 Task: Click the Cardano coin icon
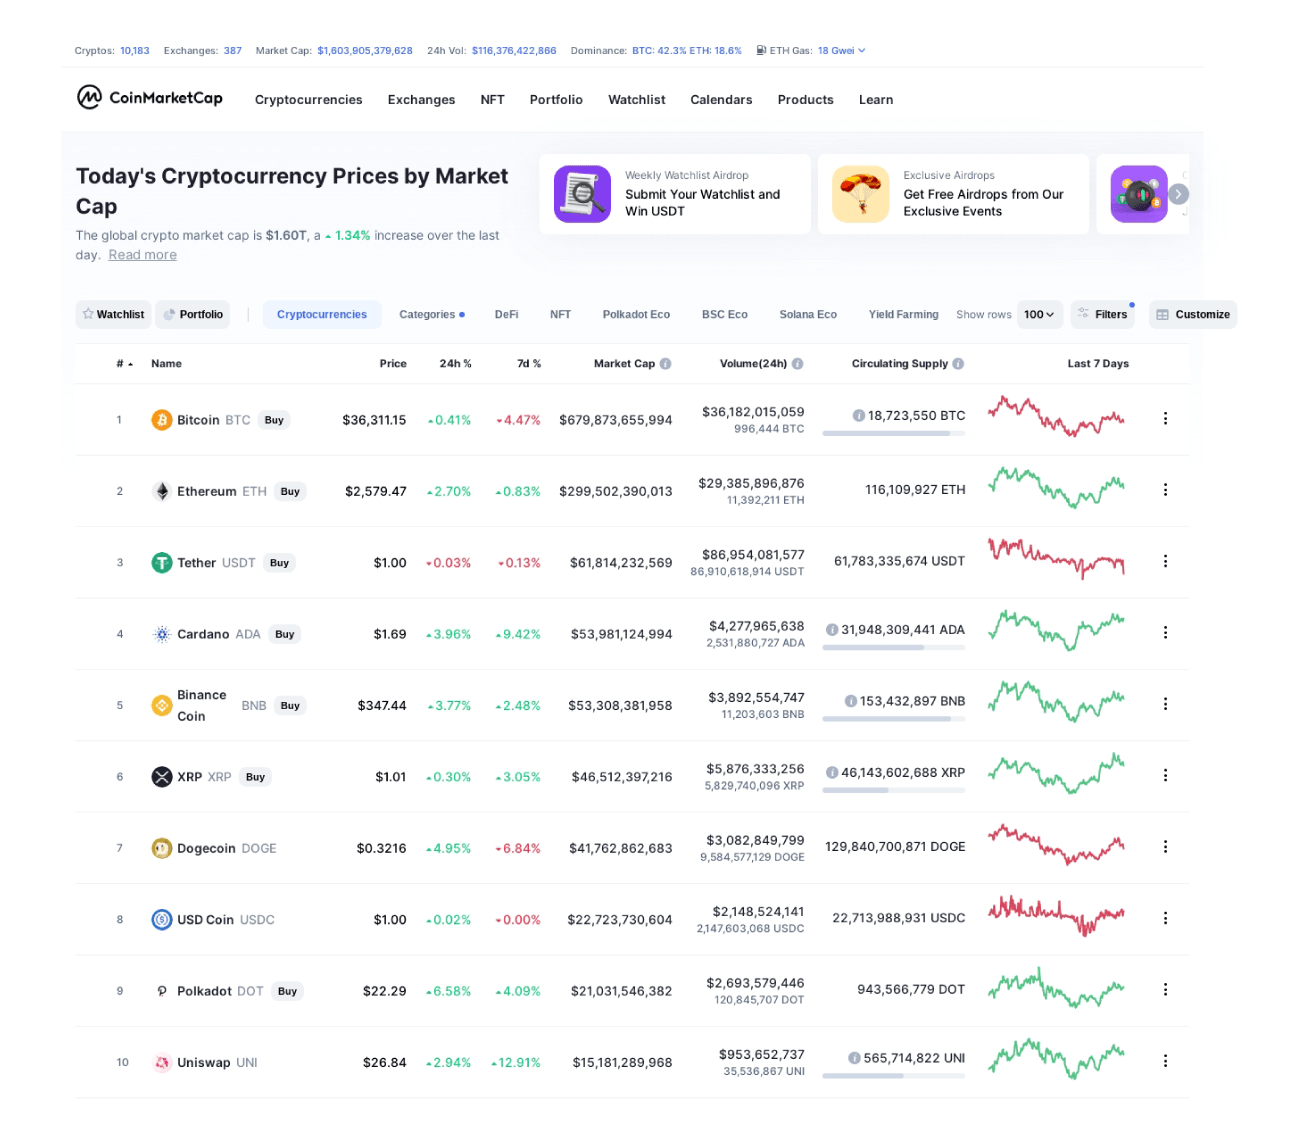coord(161,634)
